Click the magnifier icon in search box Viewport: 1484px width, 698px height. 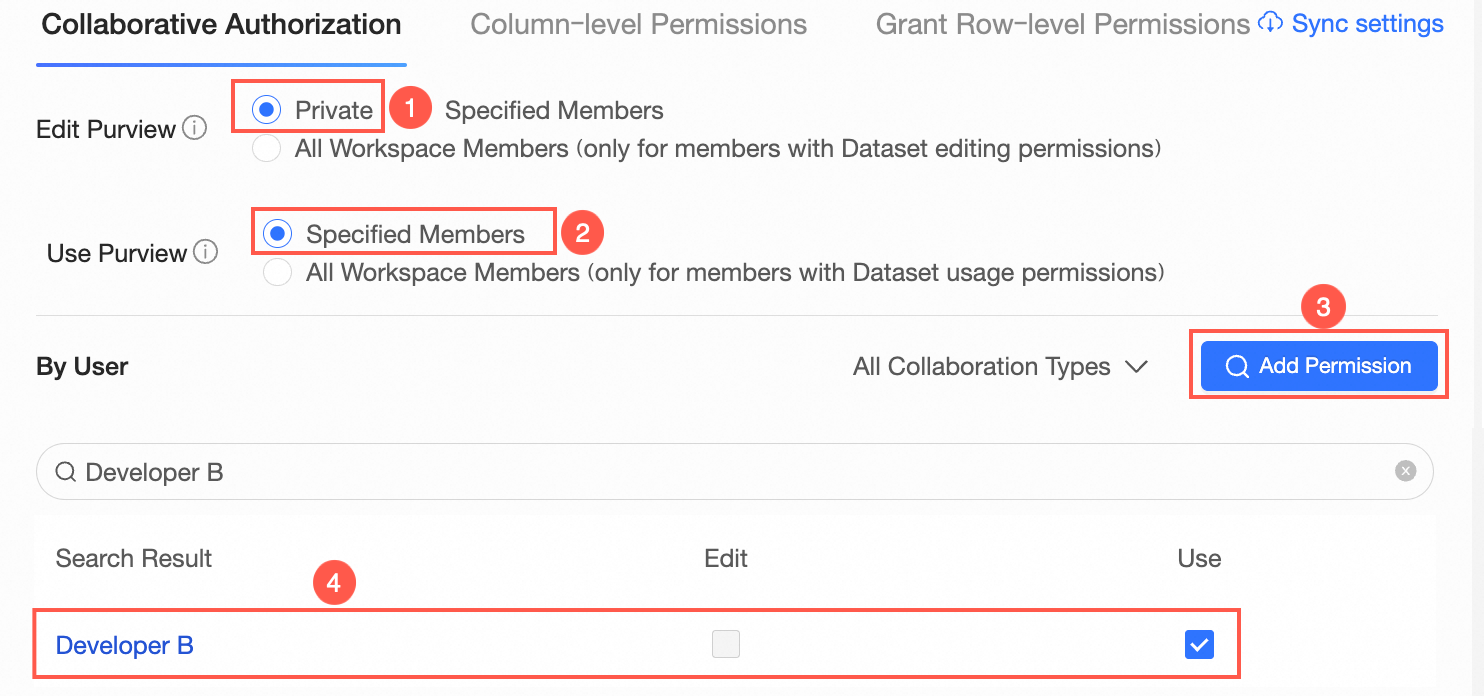coord(66,472)
